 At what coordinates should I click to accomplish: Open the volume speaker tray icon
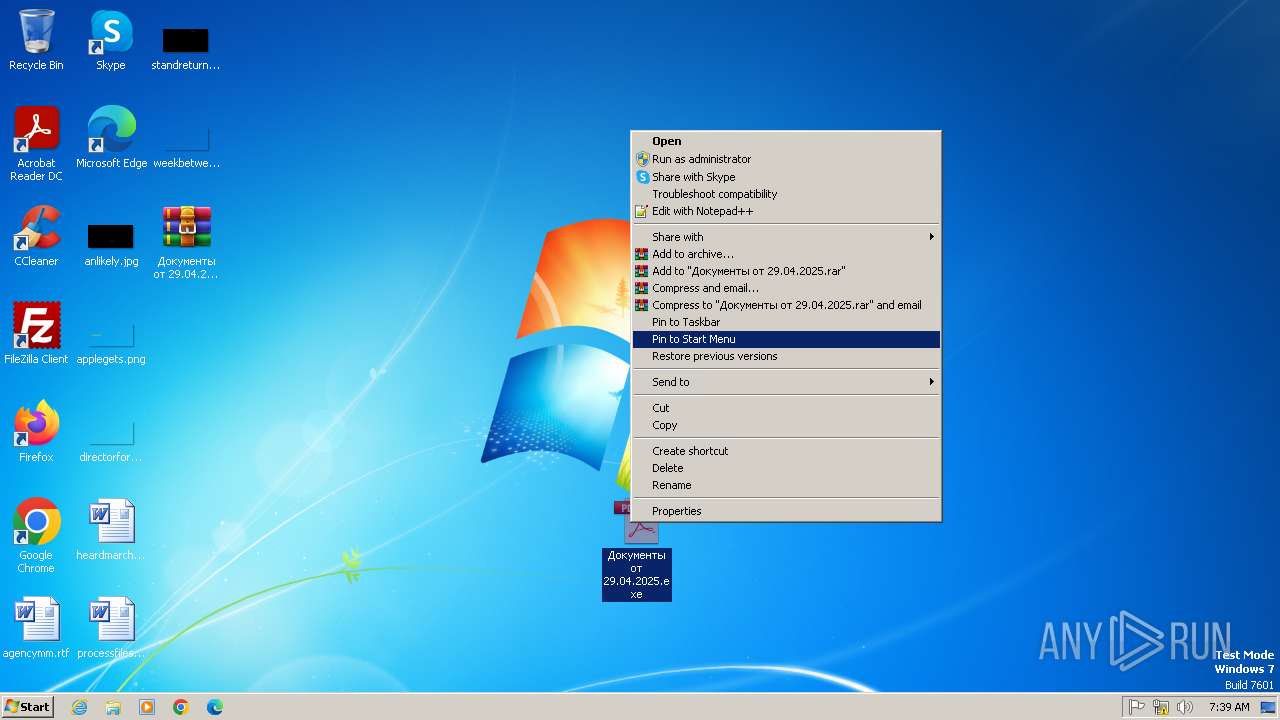click(1185, 707)
